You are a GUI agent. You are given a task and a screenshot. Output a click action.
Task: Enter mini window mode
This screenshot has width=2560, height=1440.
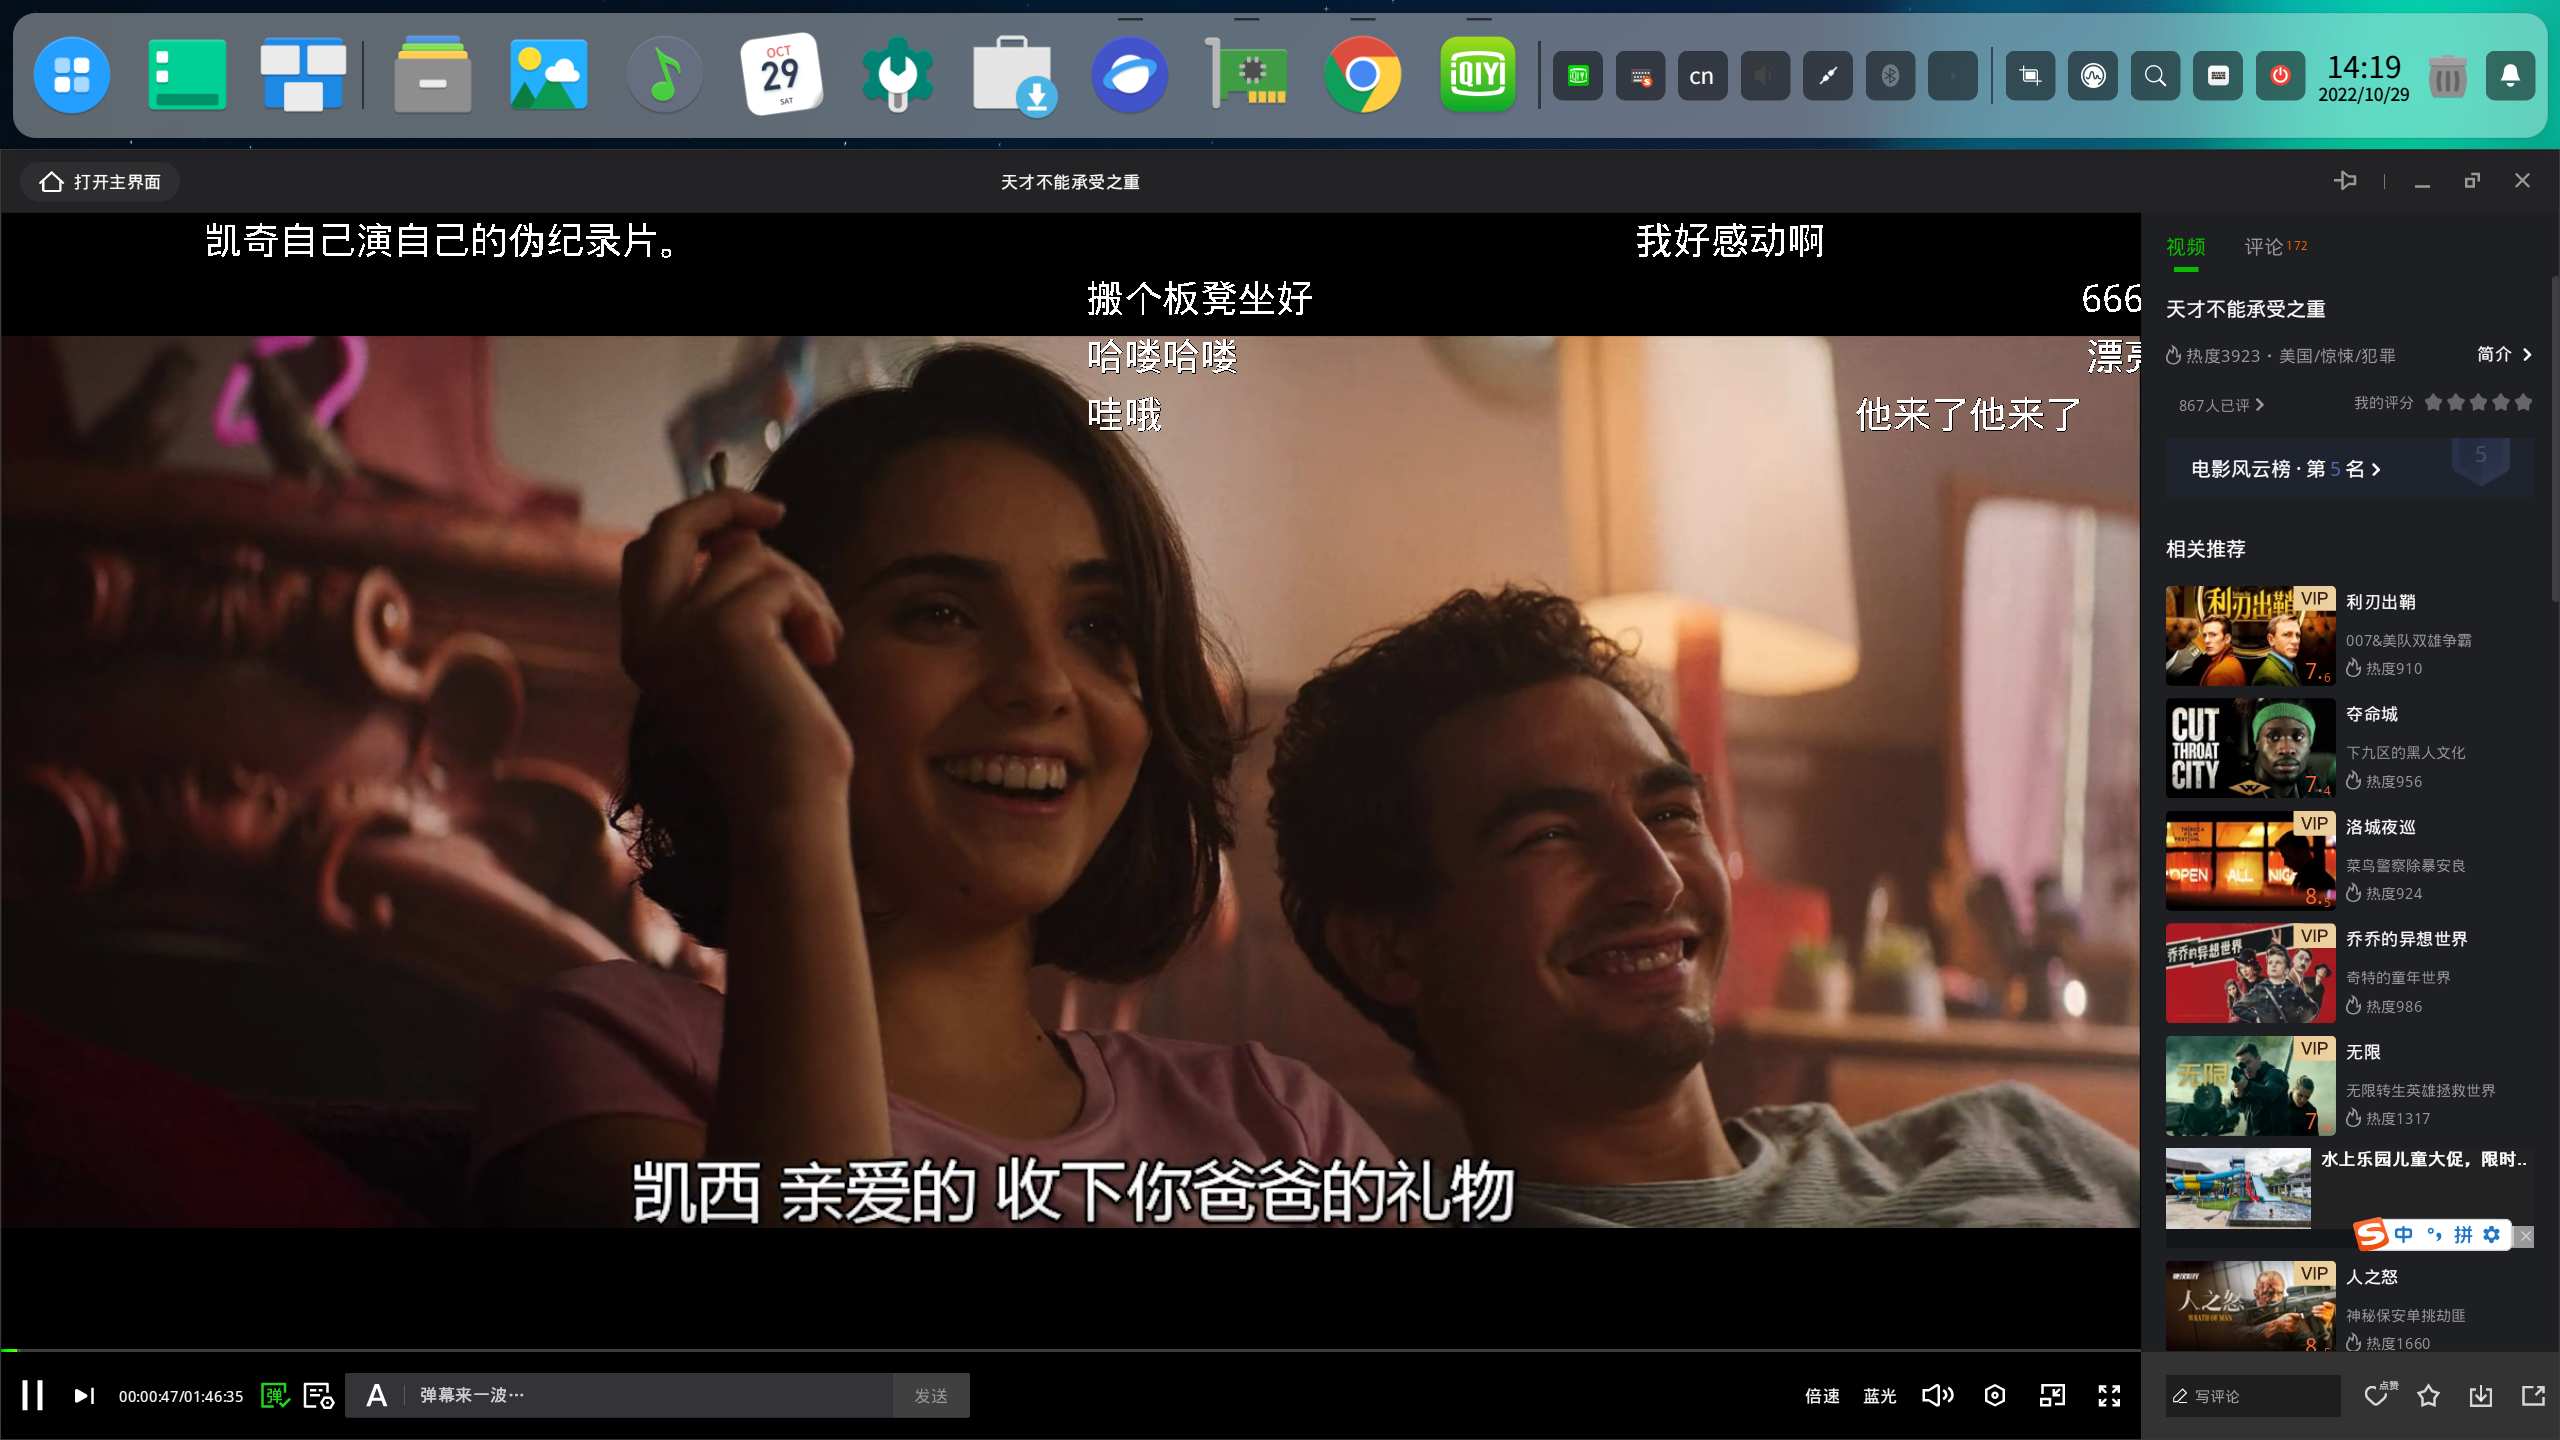(2052, 1395)
